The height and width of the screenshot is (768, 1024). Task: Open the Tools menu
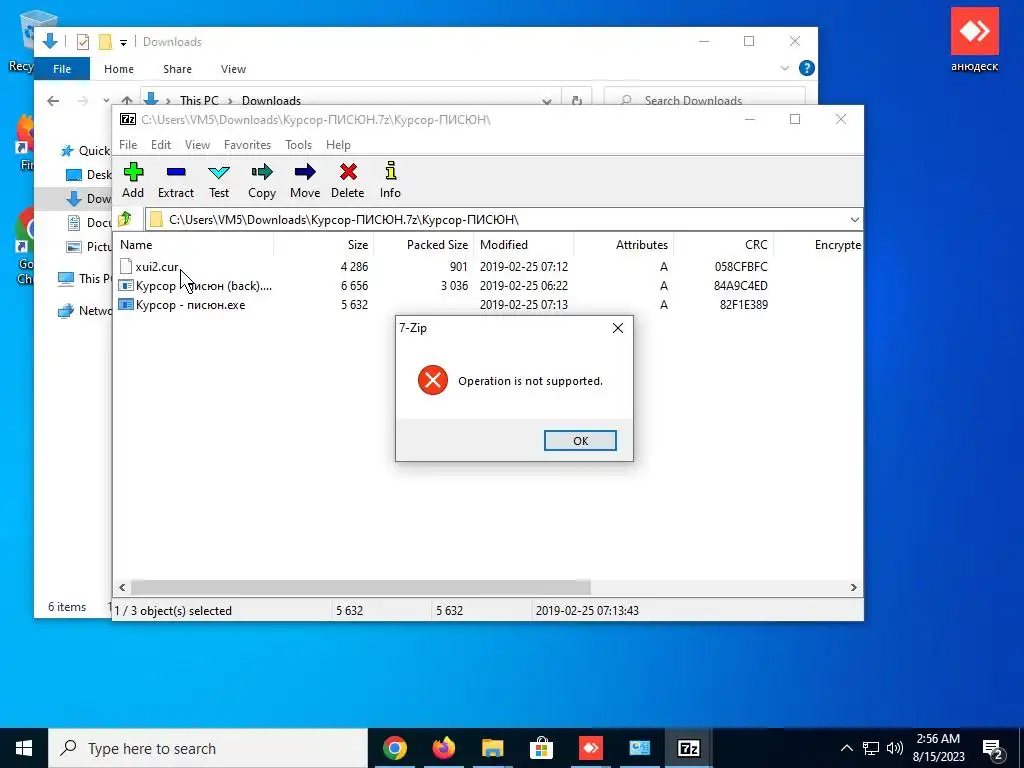298,145
